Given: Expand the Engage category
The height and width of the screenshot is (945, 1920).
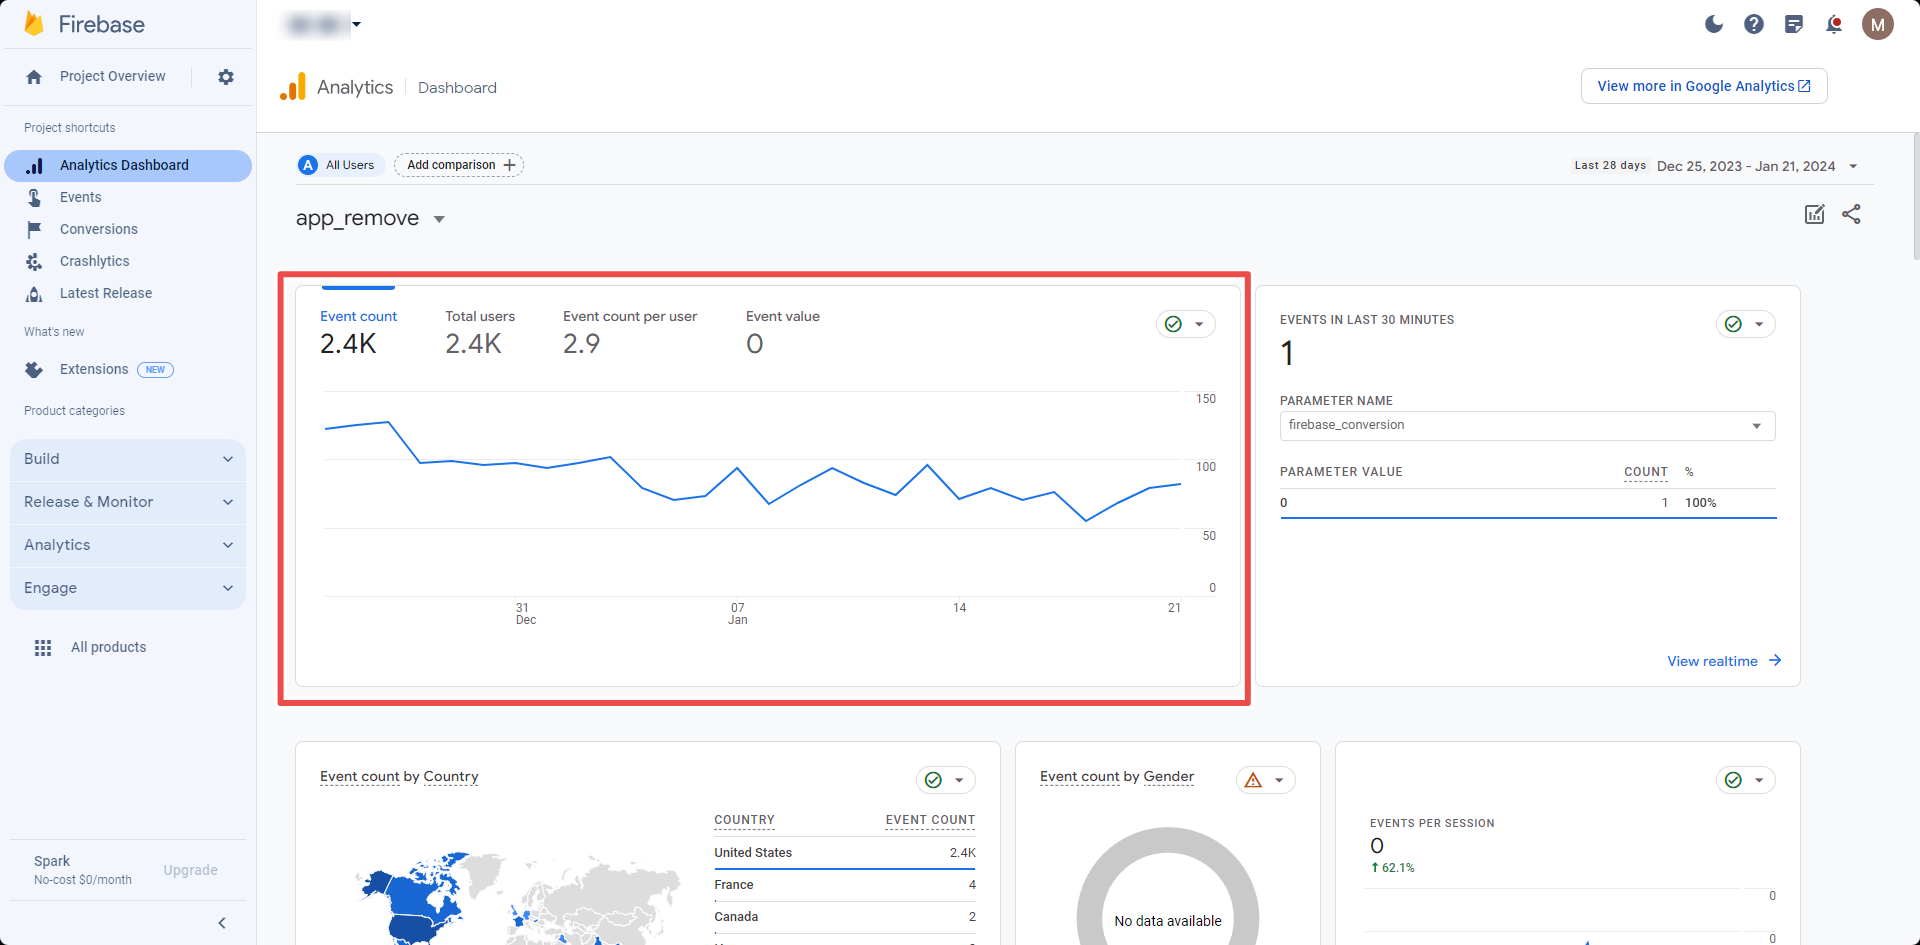Looking at the screenshot, I should pyautogui.click(x=128, y=588).
